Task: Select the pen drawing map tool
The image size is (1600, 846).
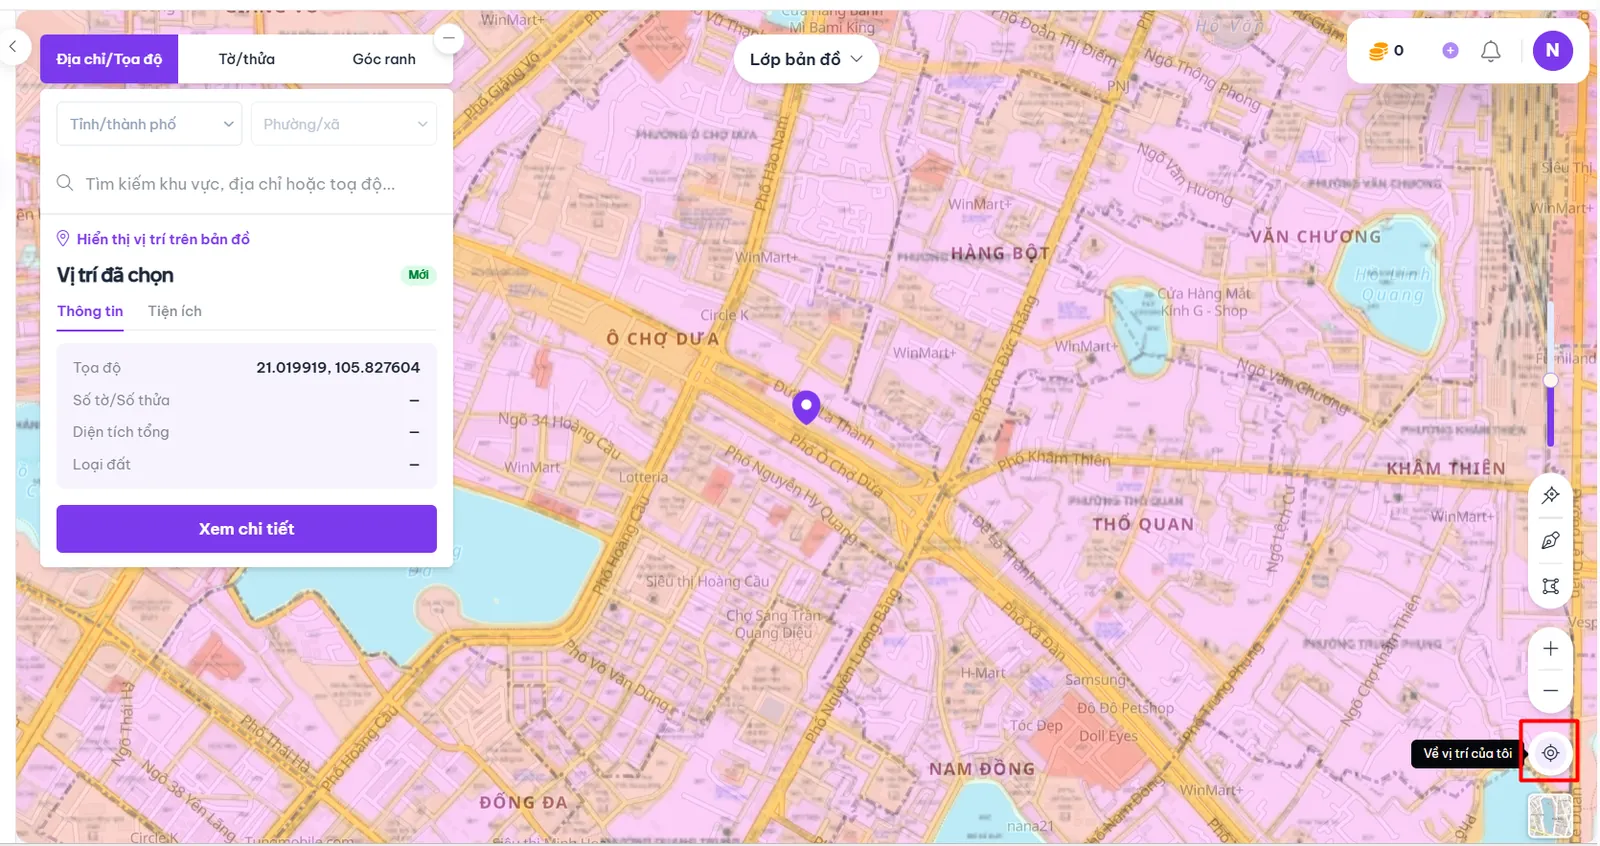Action: (x=1550, y=541)
